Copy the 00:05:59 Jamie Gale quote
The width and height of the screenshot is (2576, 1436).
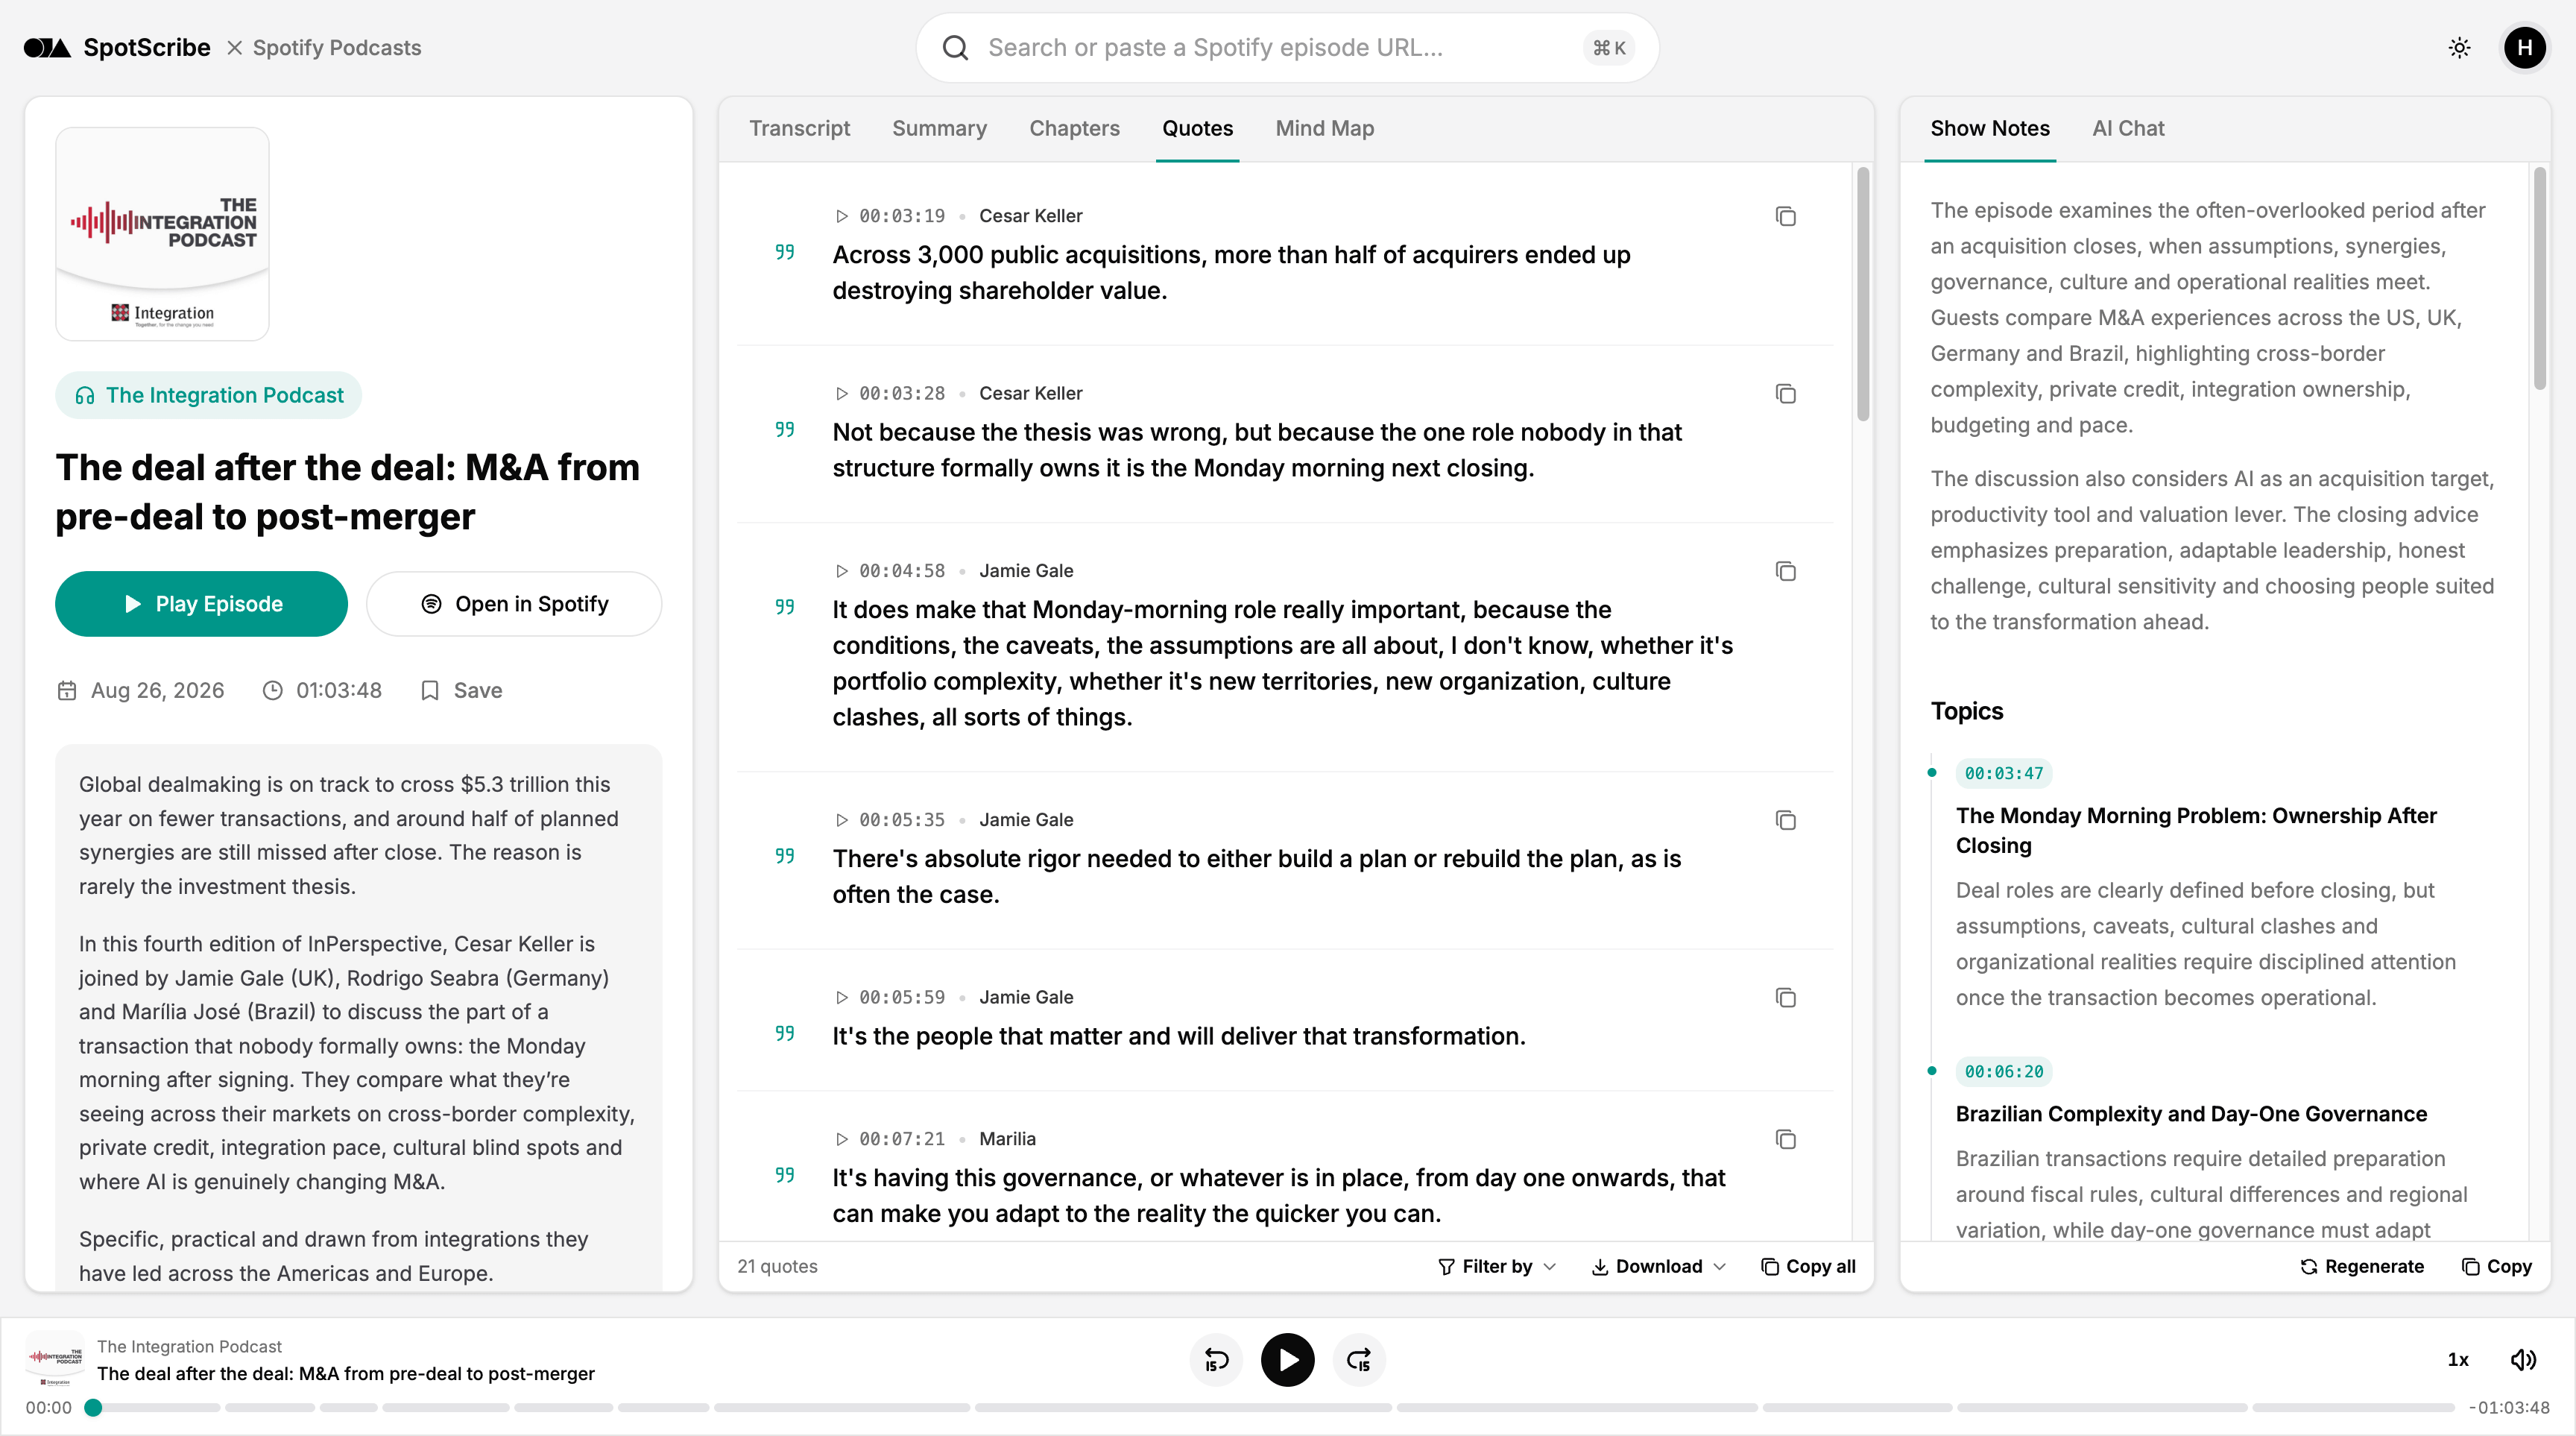tap(1785, 997)
